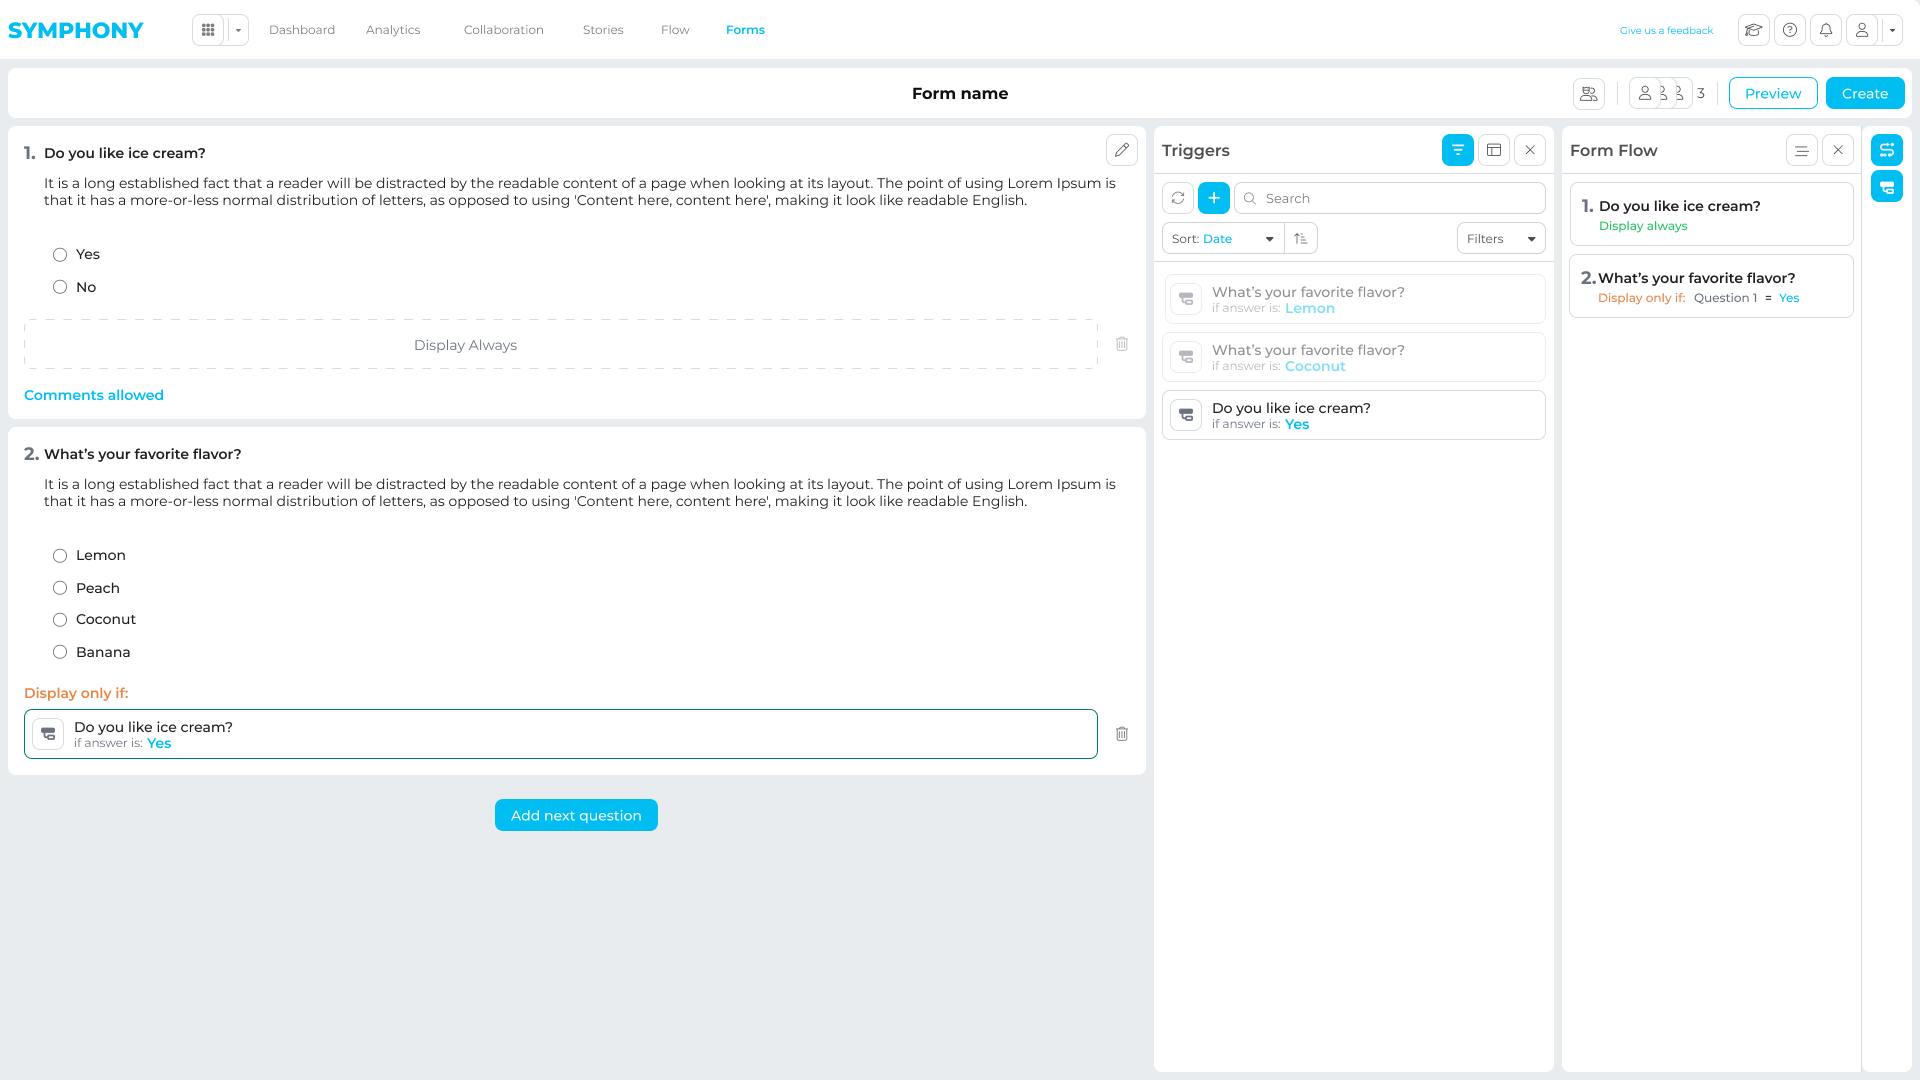
Task: Open the user account dropdown arrow
Action: pos(1892,30)
